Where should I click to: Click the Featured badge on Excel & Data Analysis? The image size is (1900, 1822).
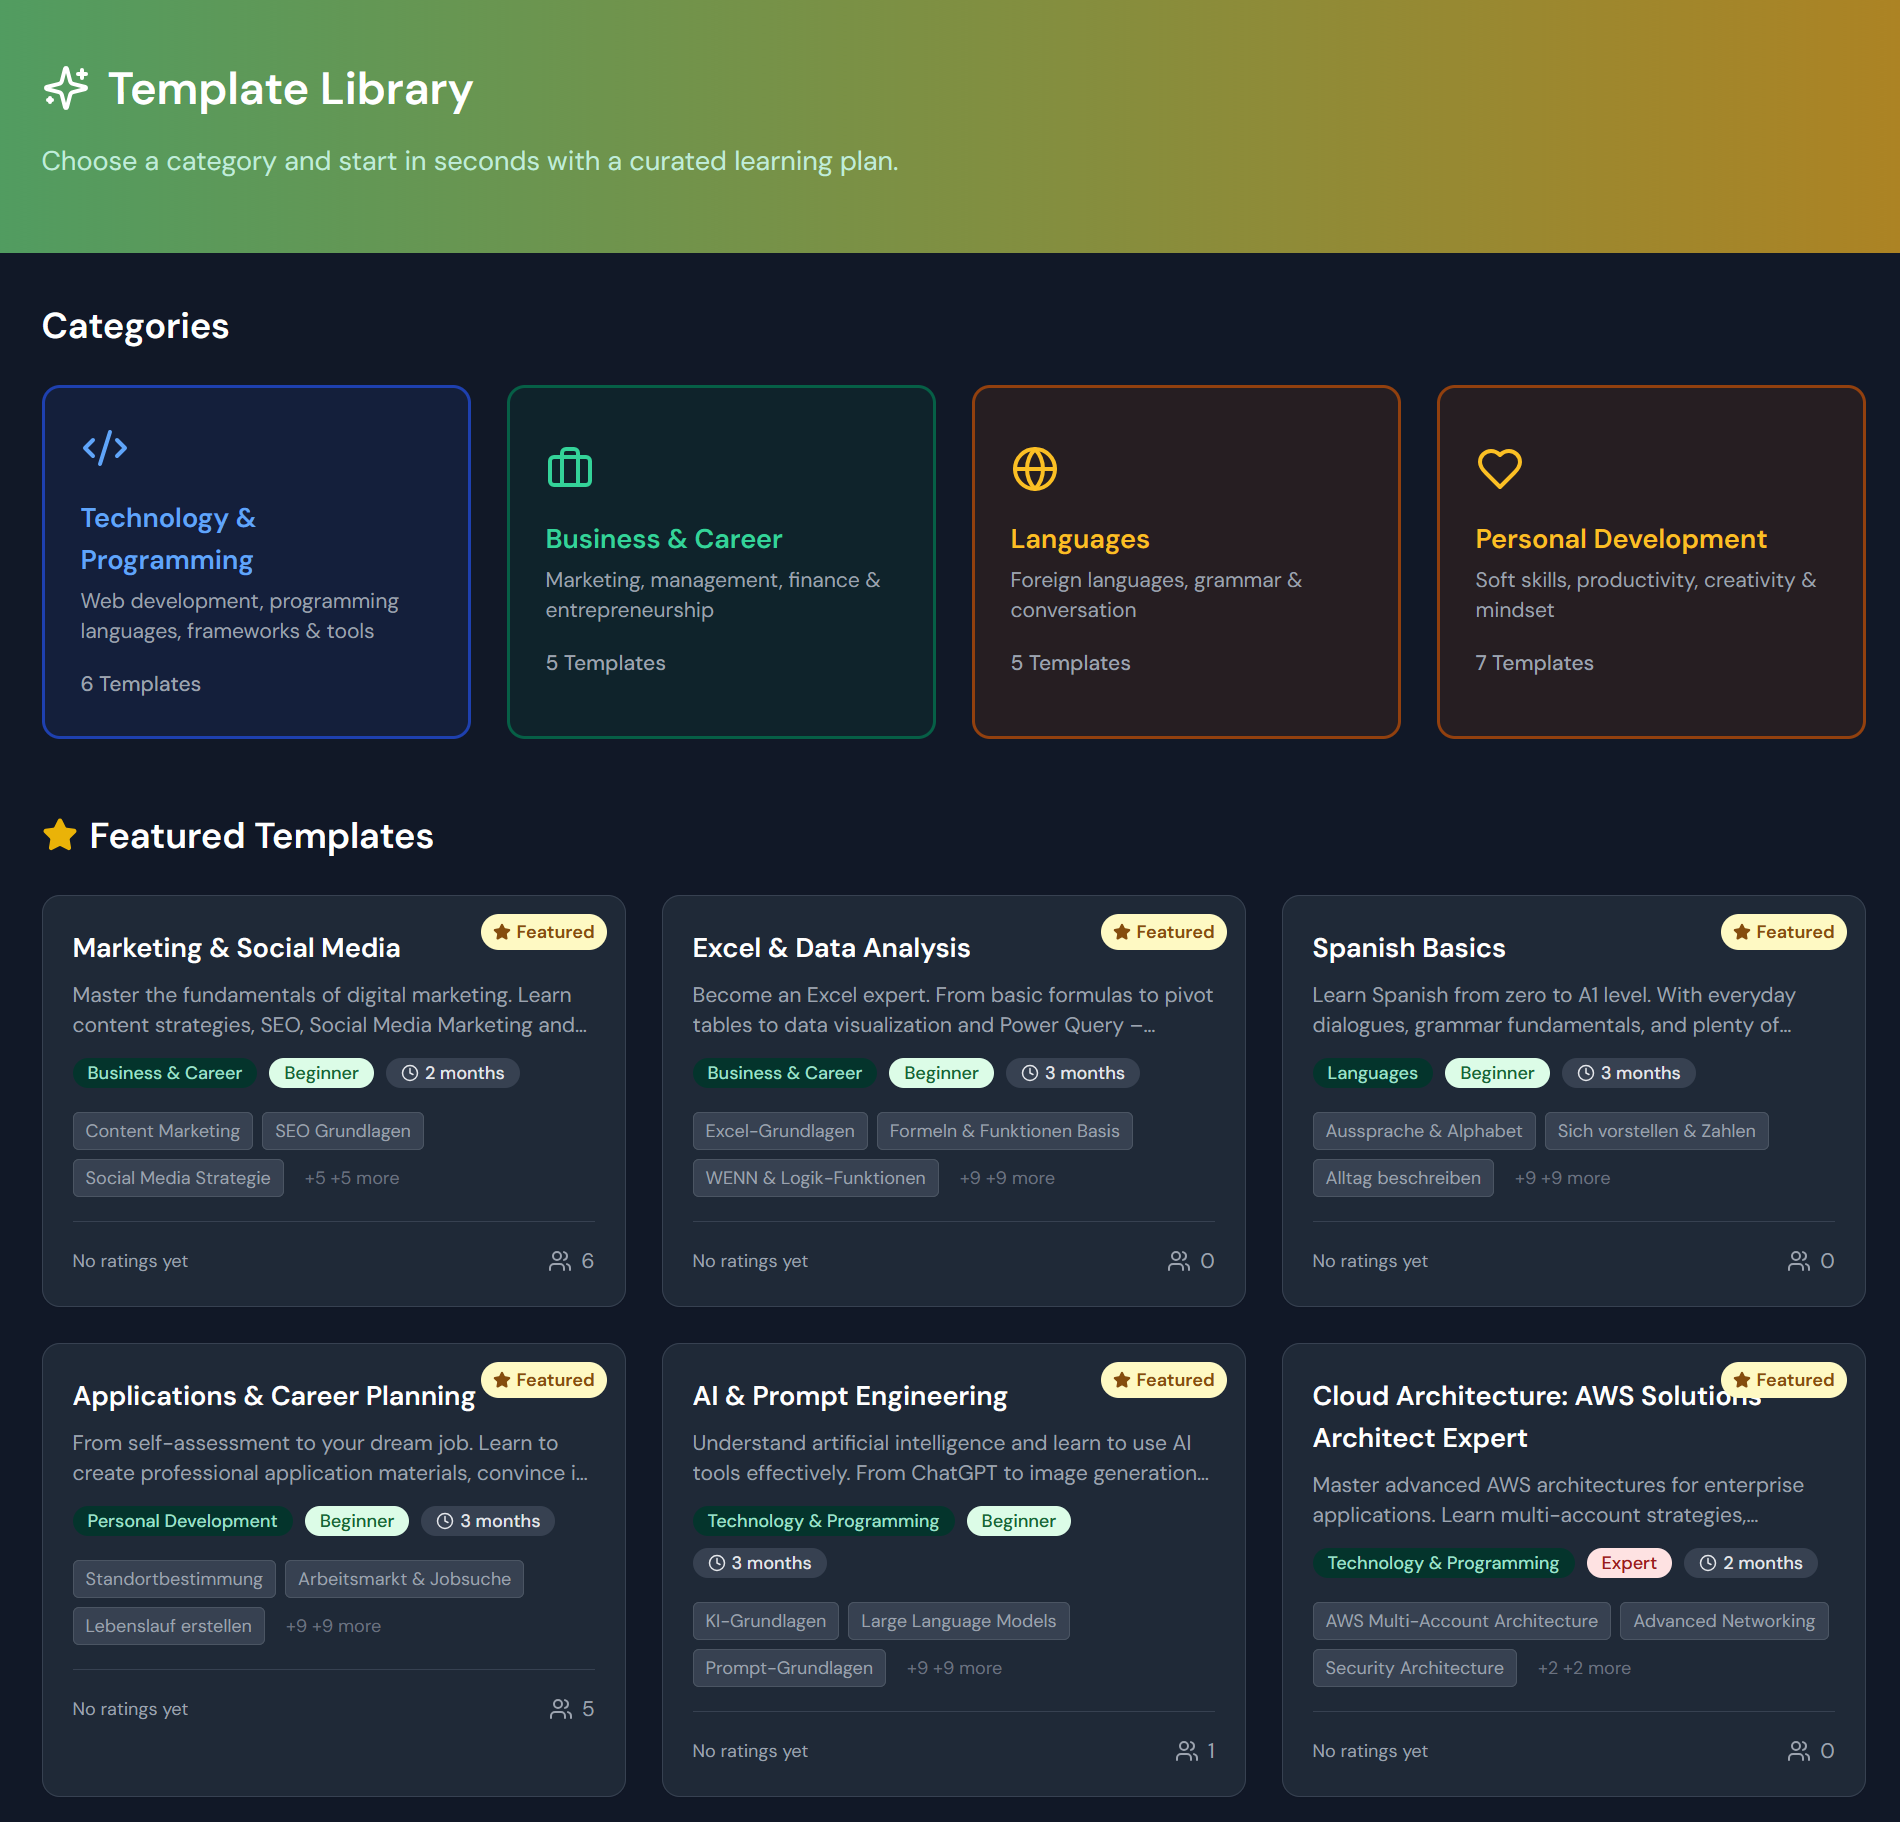coord(1164,932)
